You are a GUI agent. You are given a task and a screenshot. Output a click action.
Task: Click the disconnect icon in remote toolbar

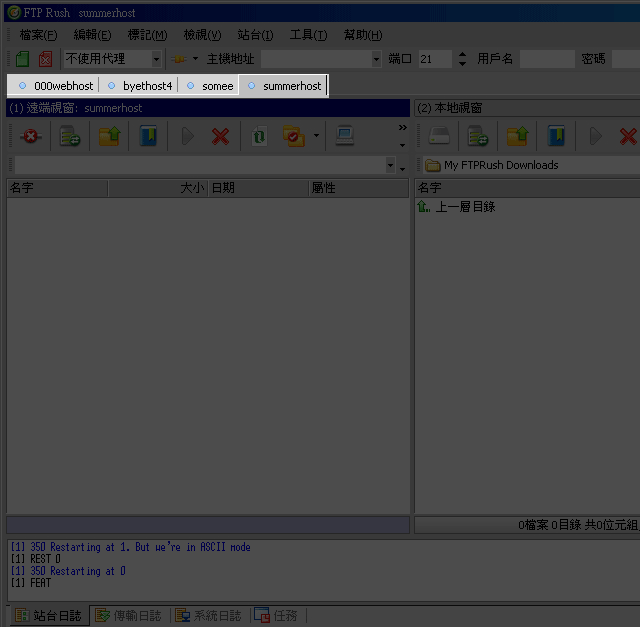[31, 136]
